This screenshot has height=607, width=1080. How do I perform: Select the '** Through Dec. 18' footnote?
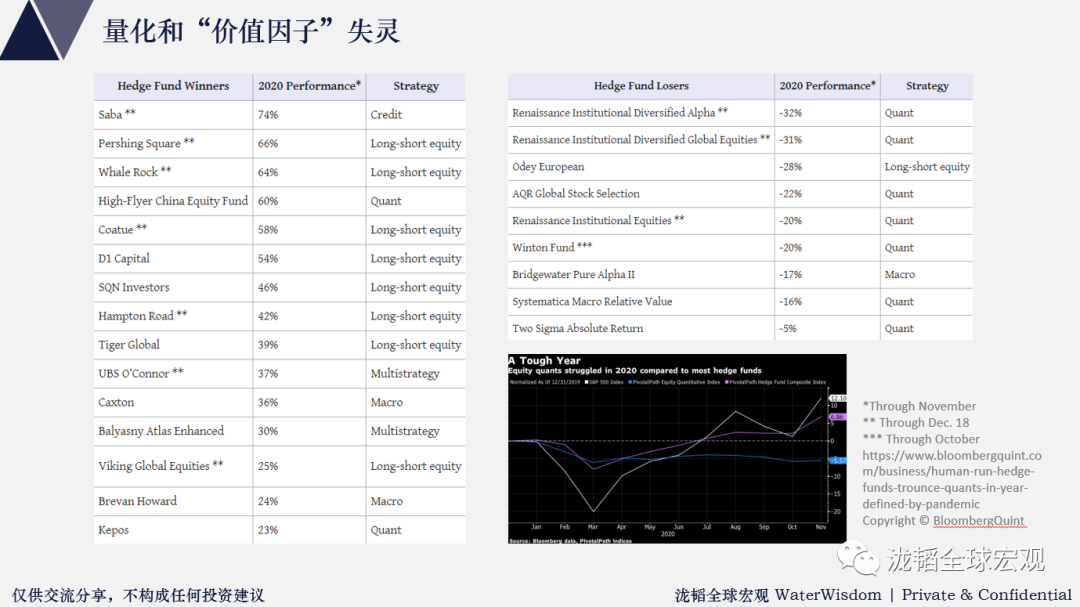point(916,422)
